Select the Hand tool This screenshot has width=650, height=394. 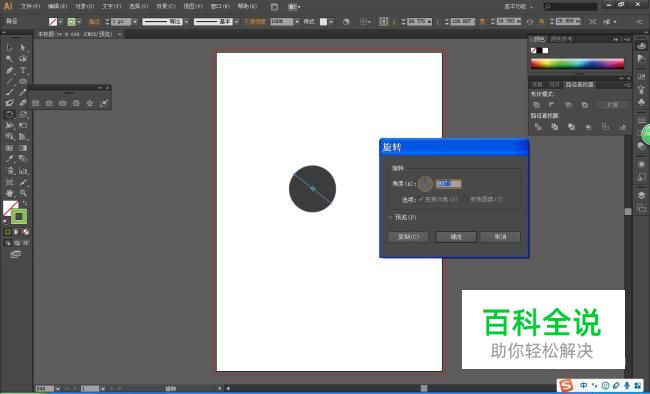tap(9, 193)
